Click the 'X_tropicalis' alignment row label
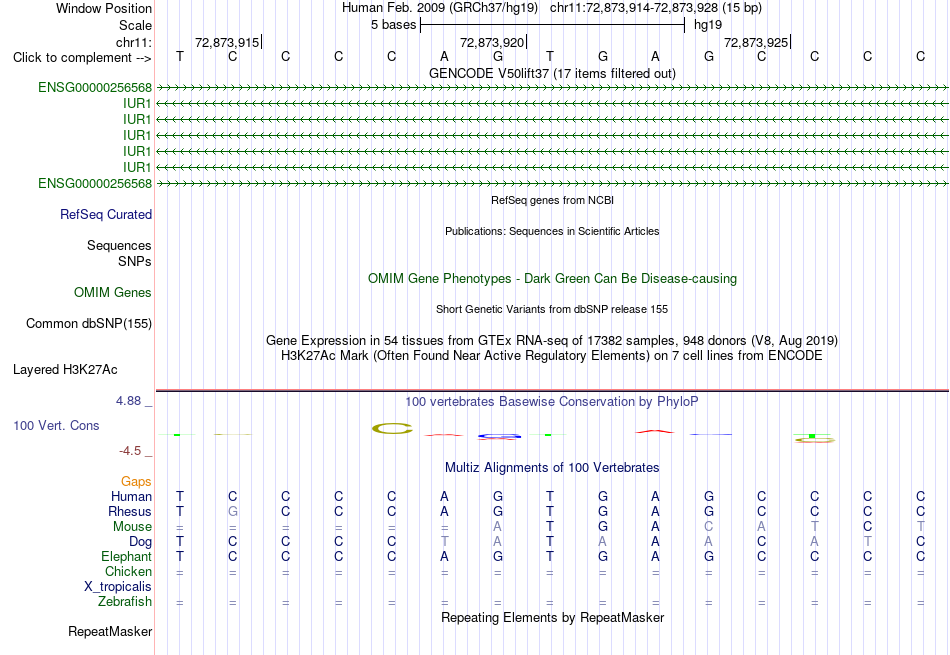 (x=118, y=587)
